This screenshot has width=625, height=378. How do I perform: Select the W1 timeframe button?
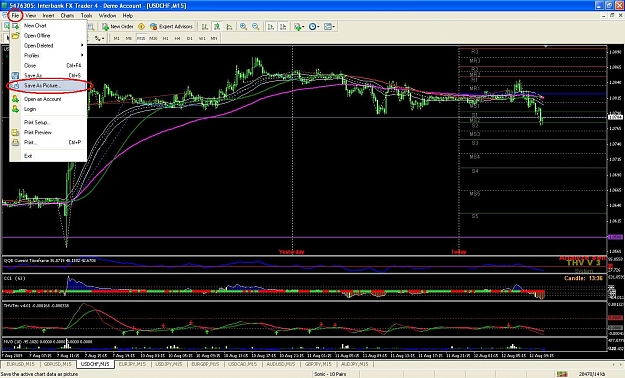[x=202, y=38]
